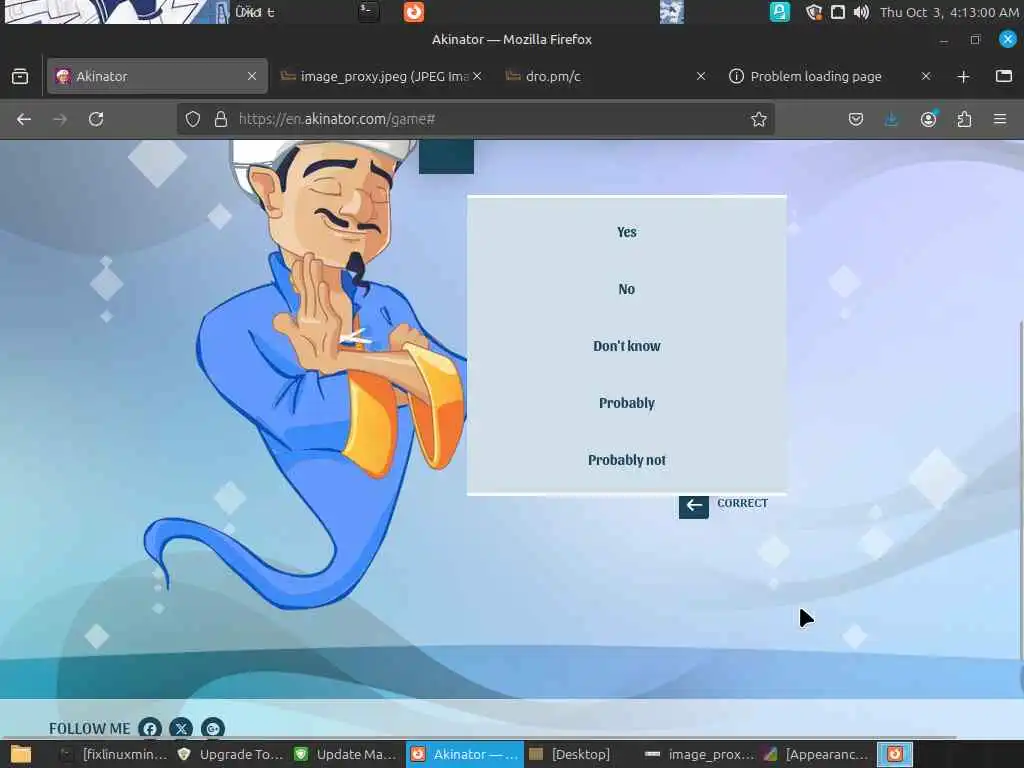
Task: Open Akinator's X (Twitter) page
Action: (182, 728)
